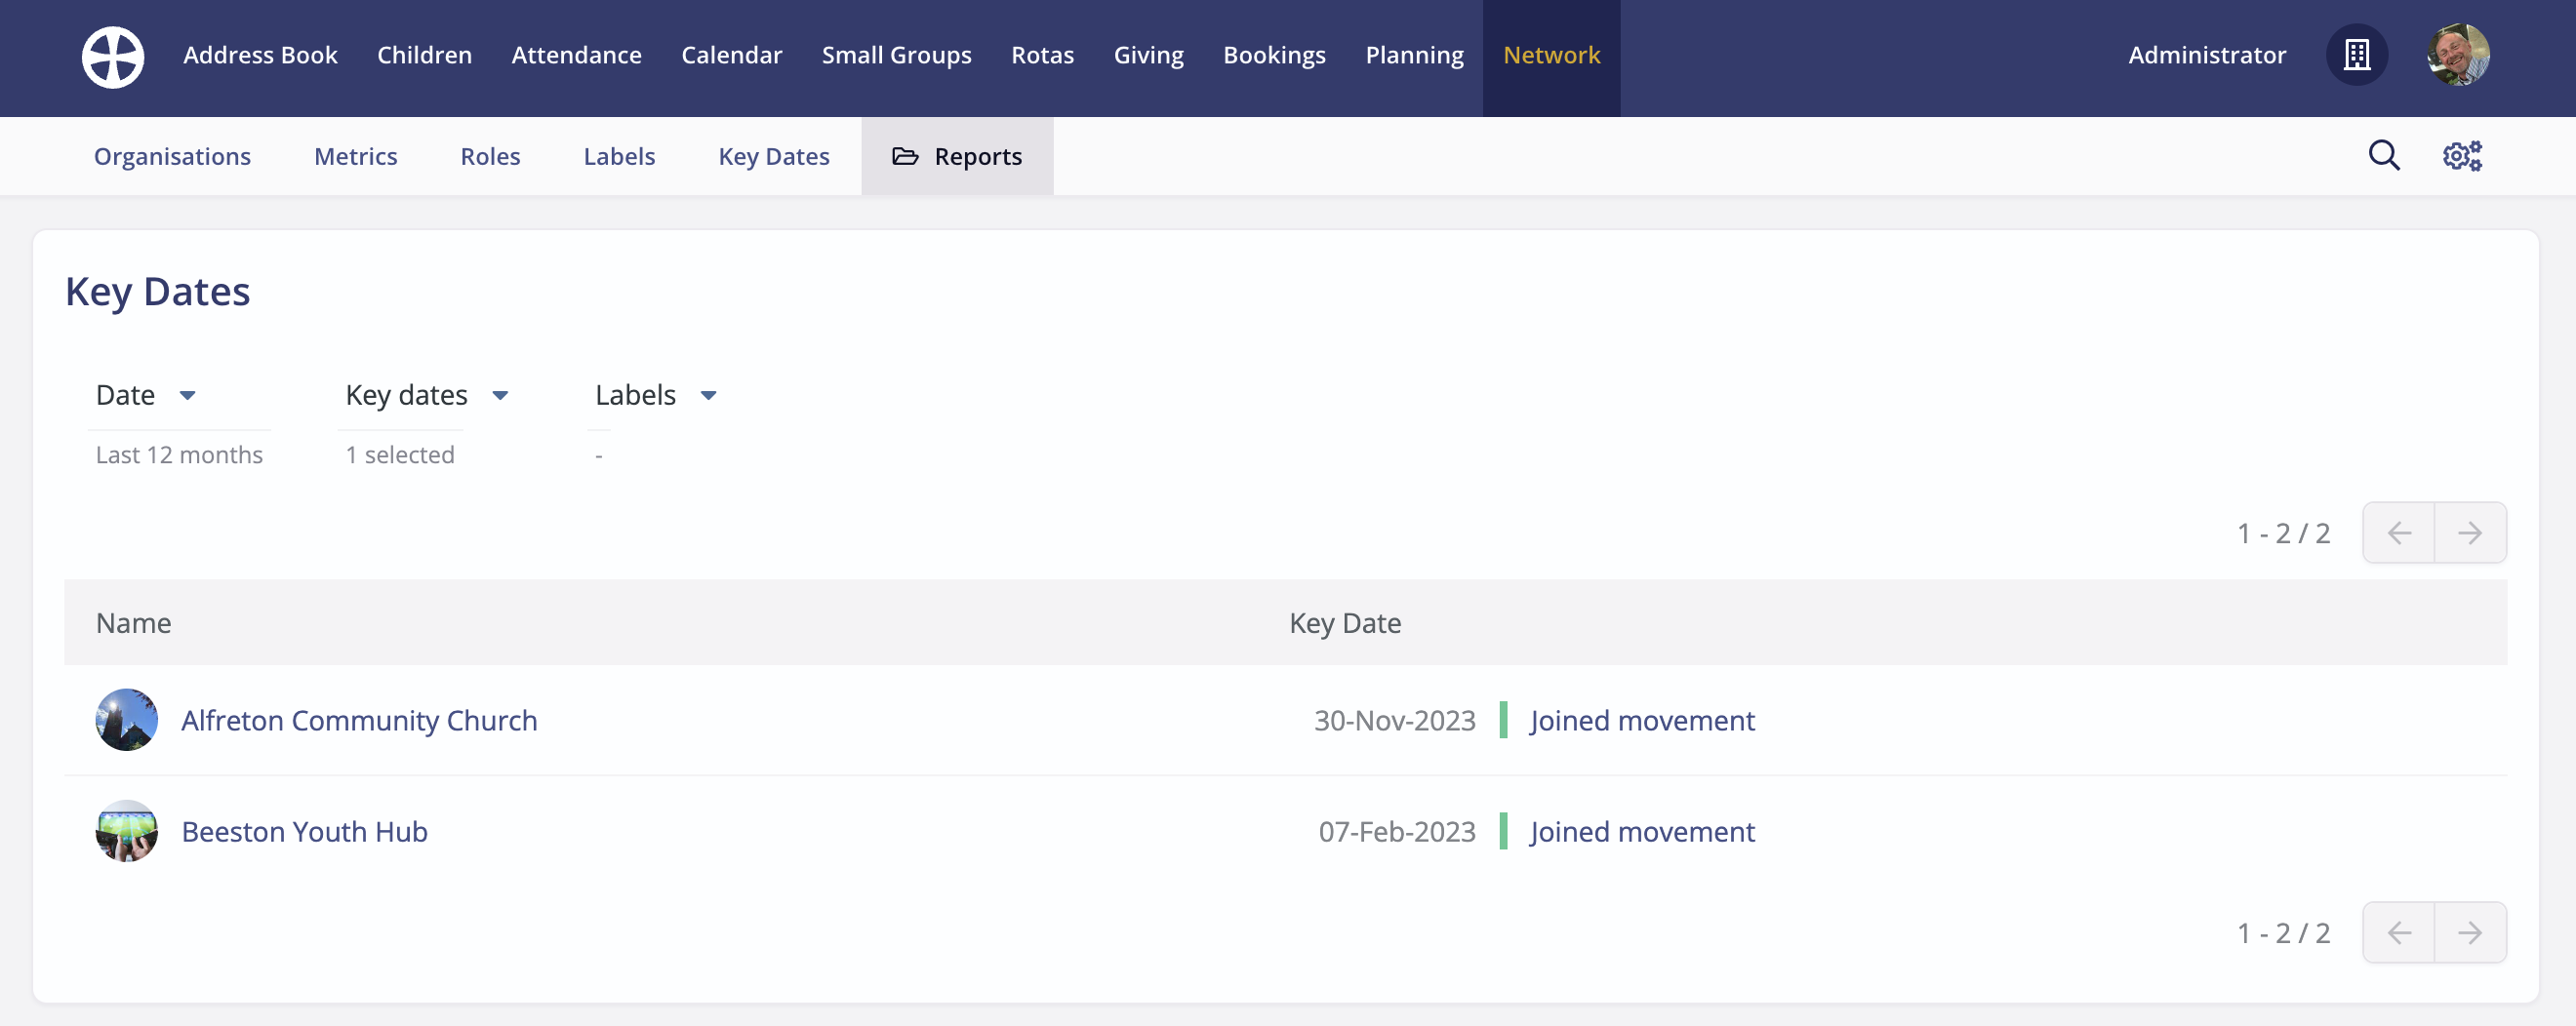Open the Bookings module

click(1274, 55)
